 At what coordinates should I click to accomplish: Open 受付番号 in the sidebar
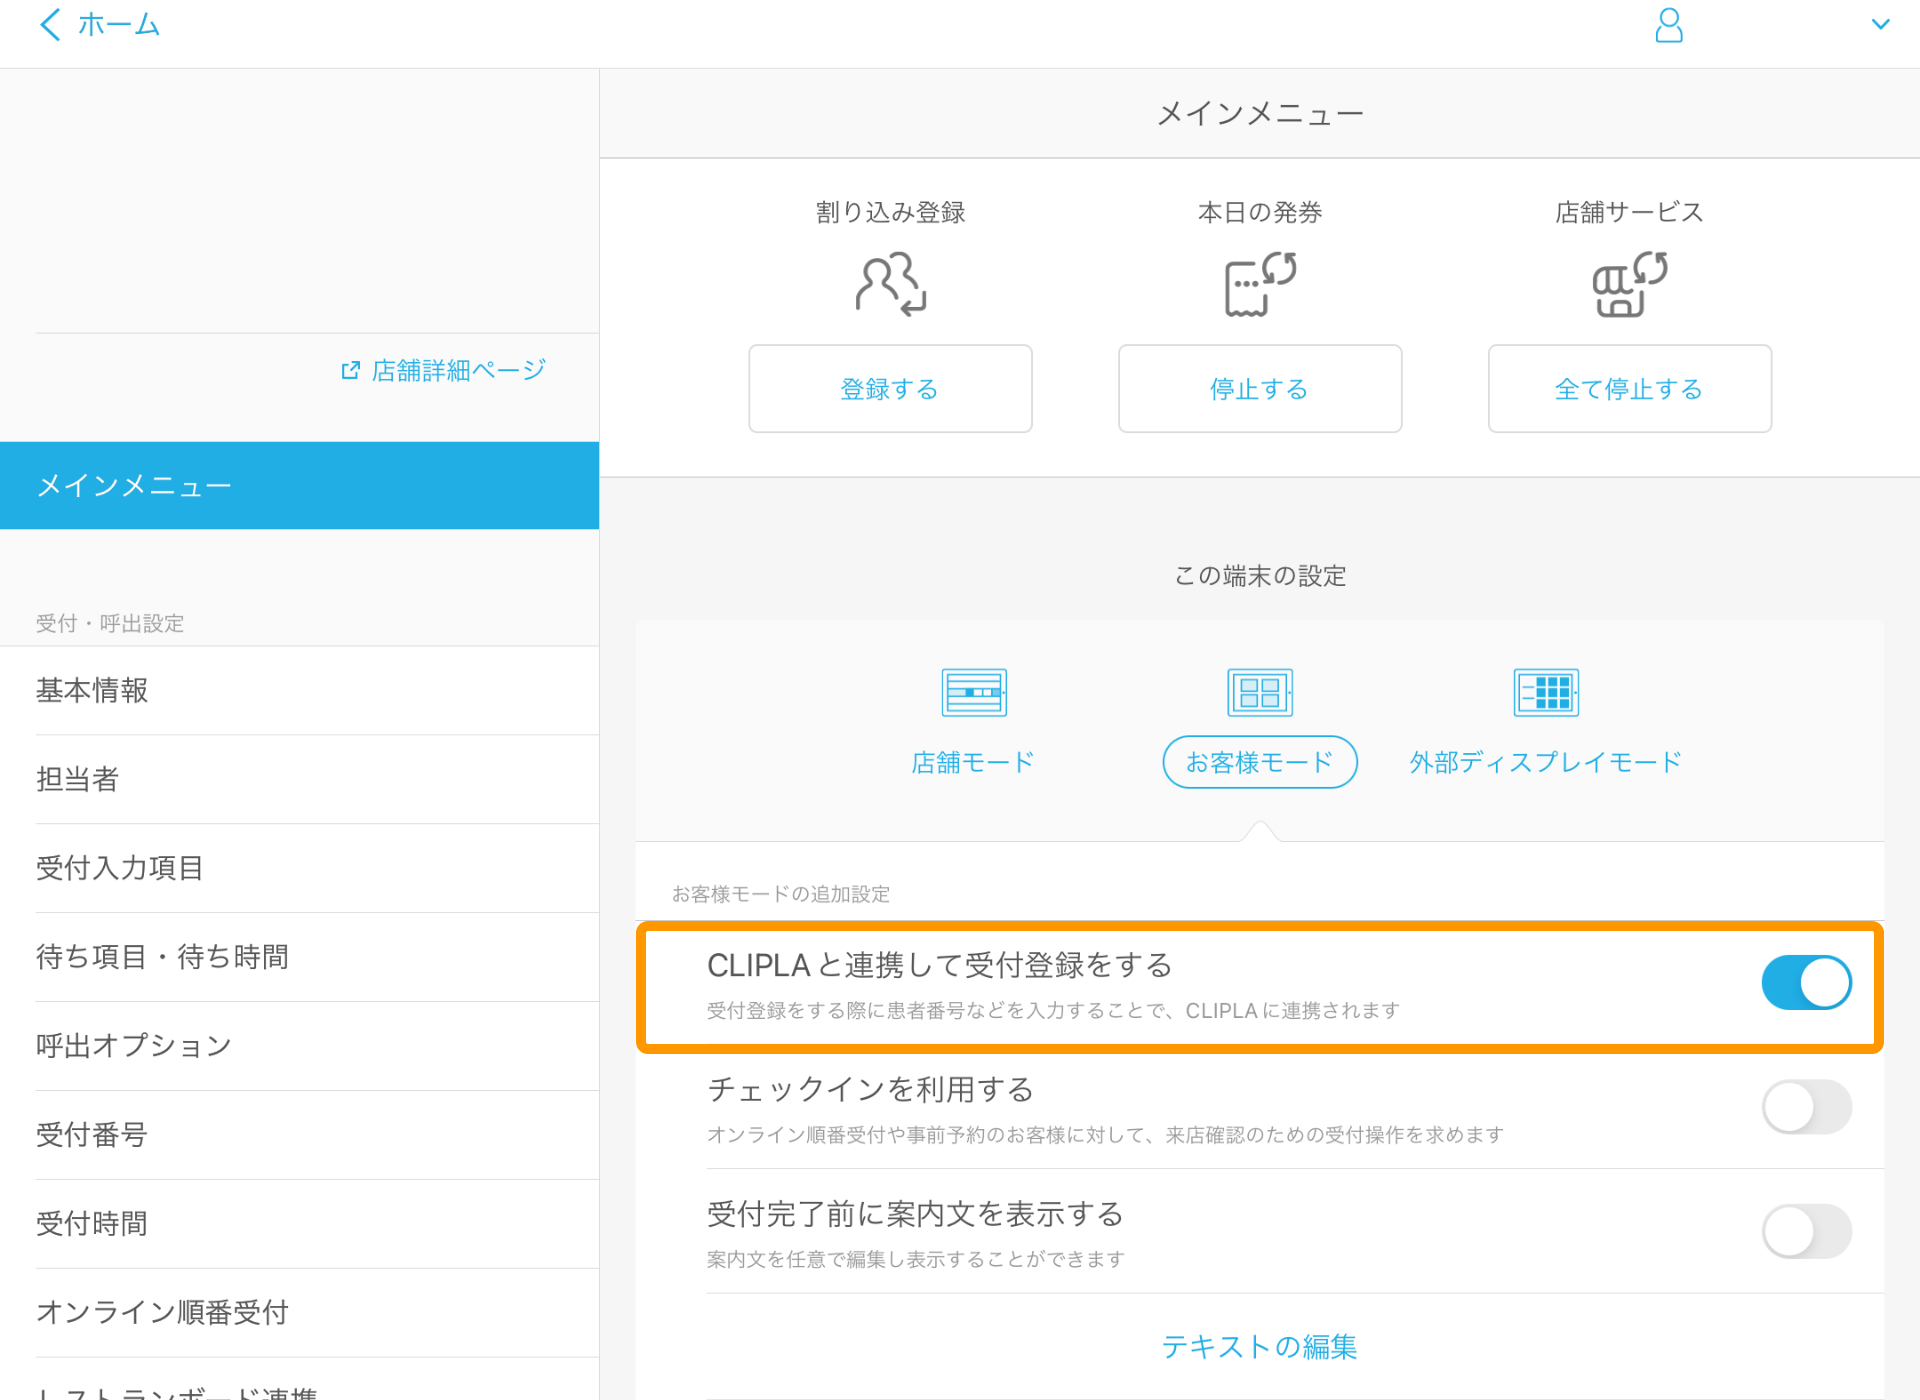click(299, 1136)
